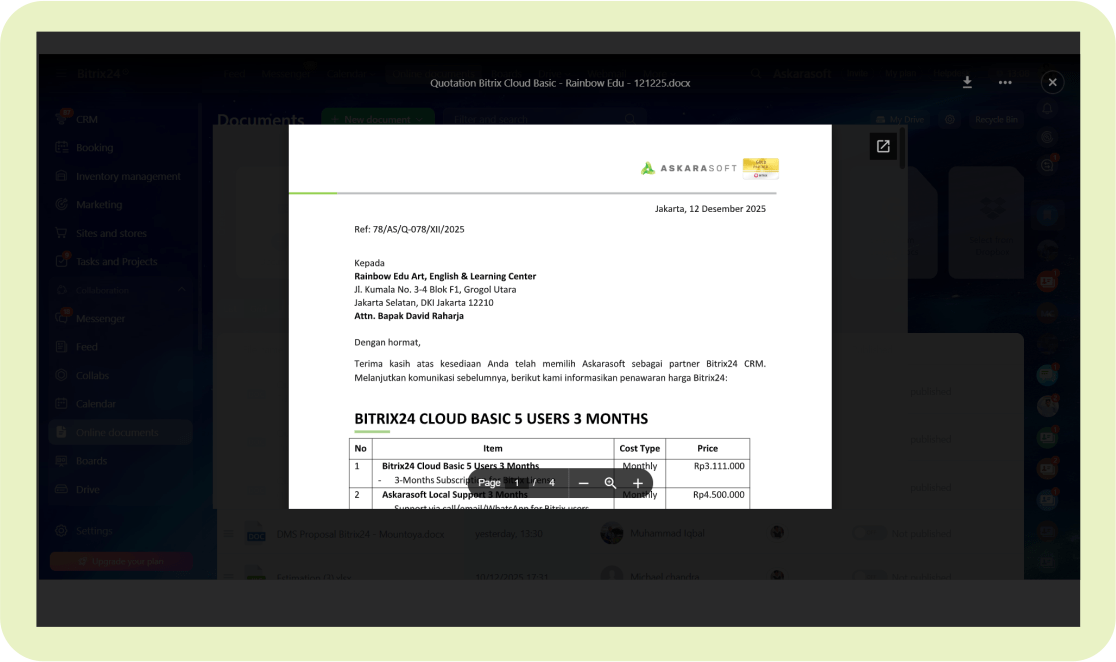
Task: Click the current page number field
Action: (517, 483)
